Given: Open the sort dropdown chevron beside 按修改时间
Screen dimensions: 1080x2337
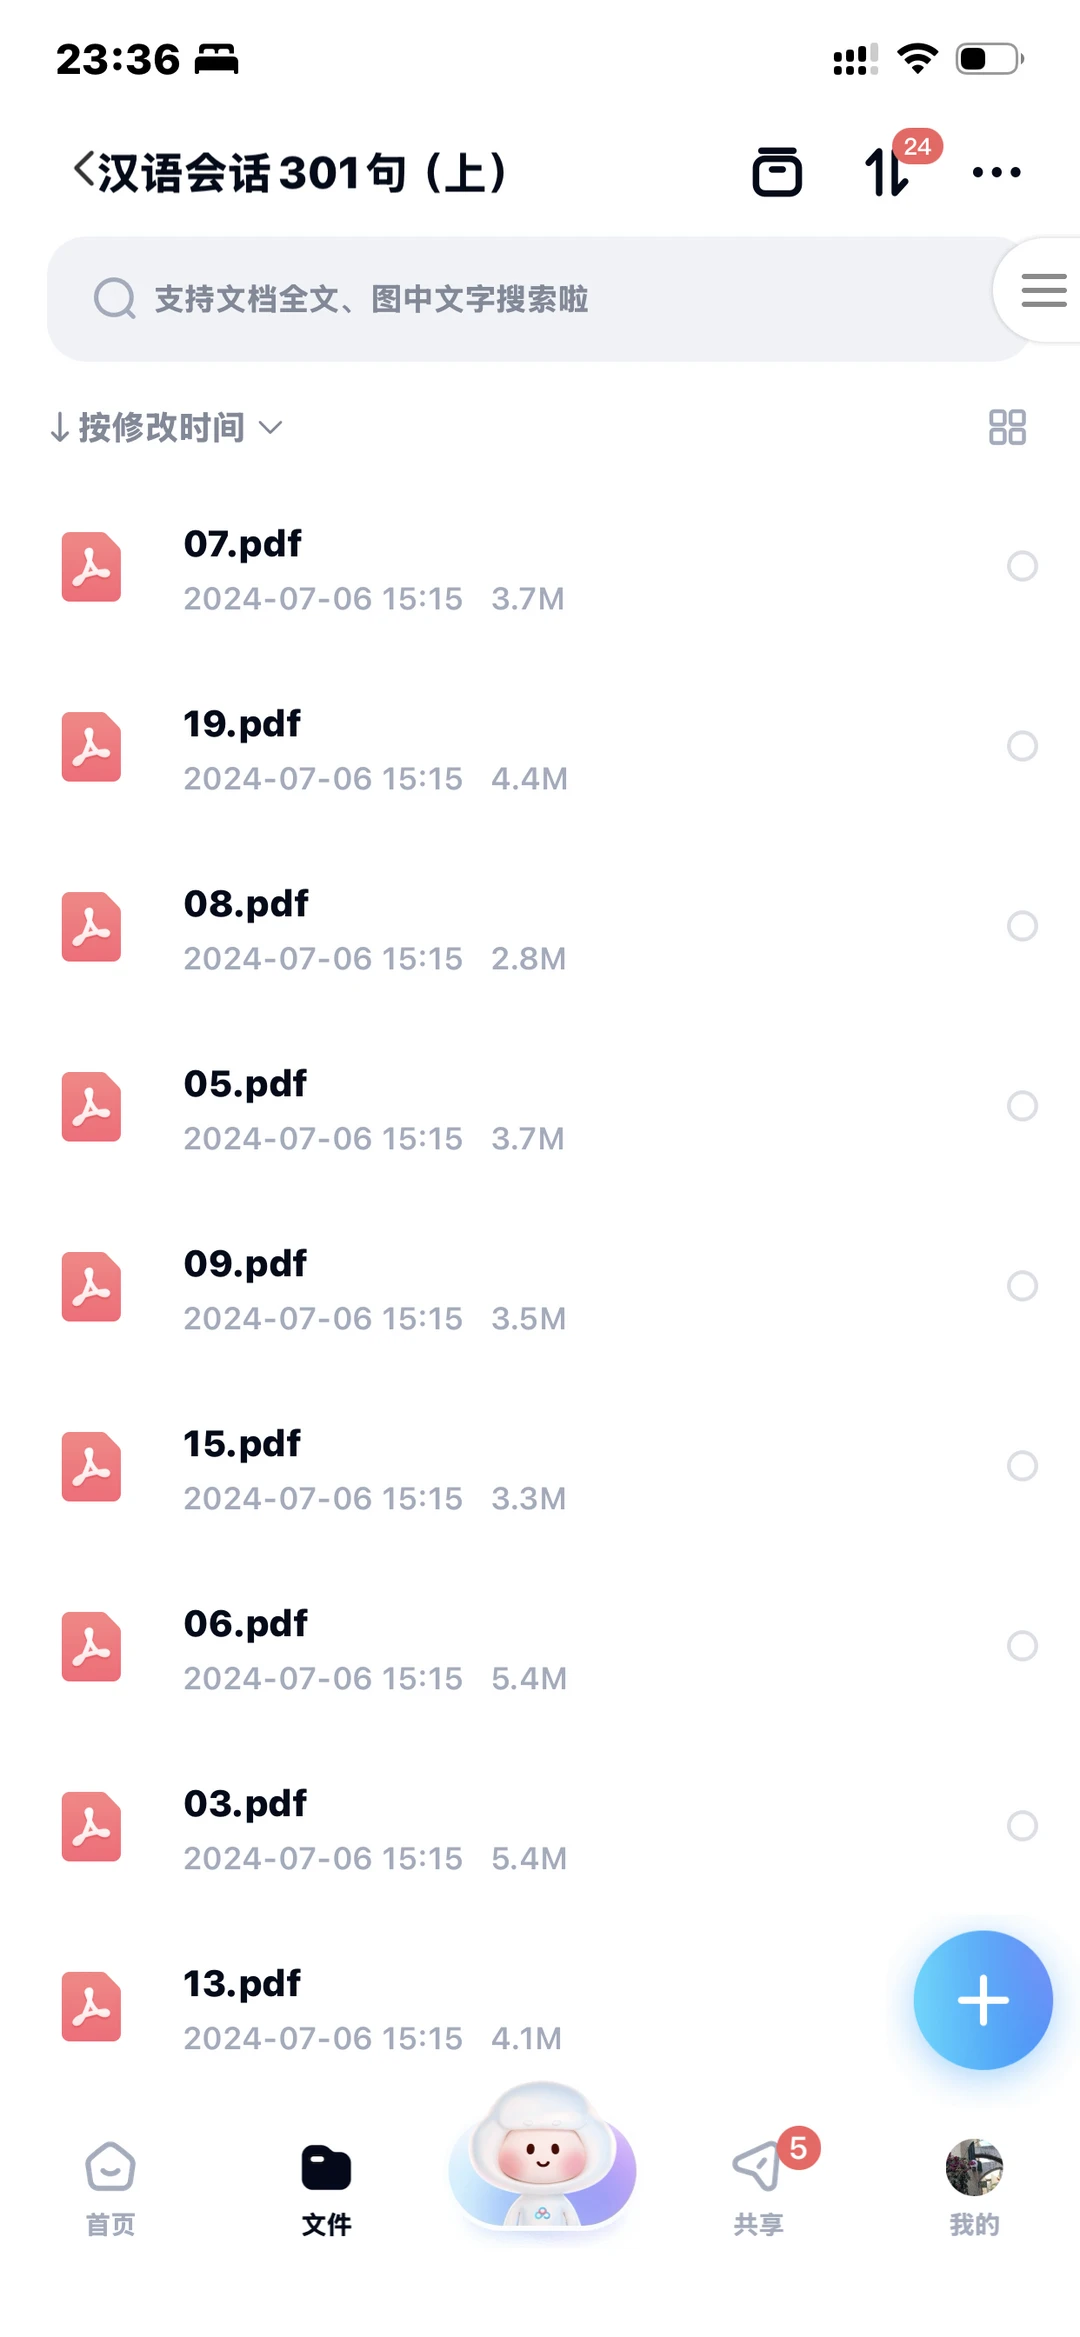Looking at the screenshot, I should [x=270, y=428].
